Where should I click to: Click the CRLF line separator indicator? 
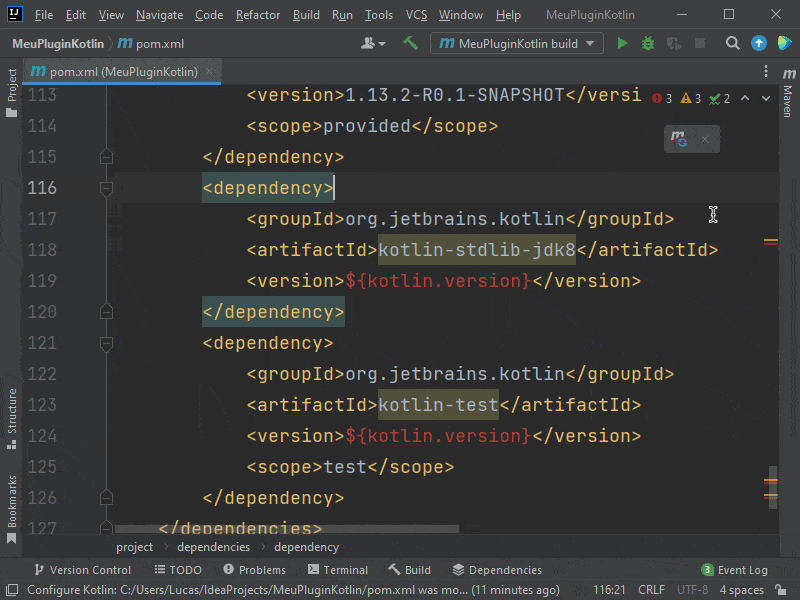tap(651, 590)
